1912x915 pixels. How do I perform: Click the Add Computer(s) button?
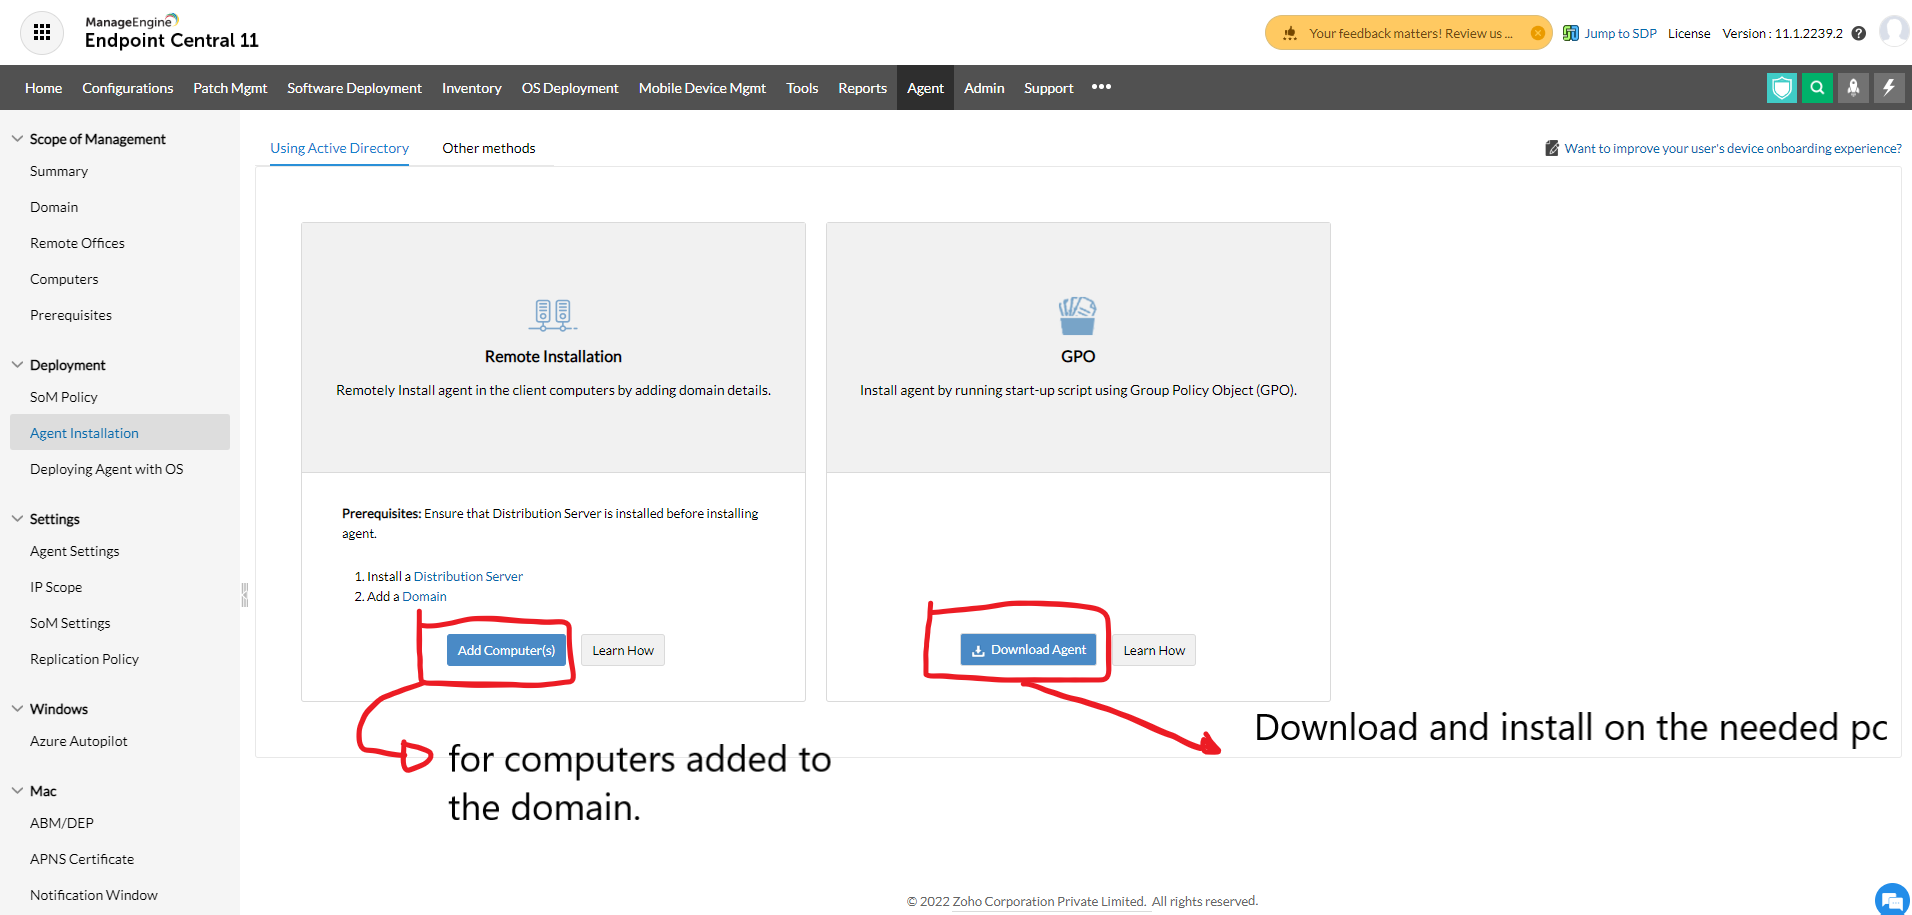tap(506, 650)
